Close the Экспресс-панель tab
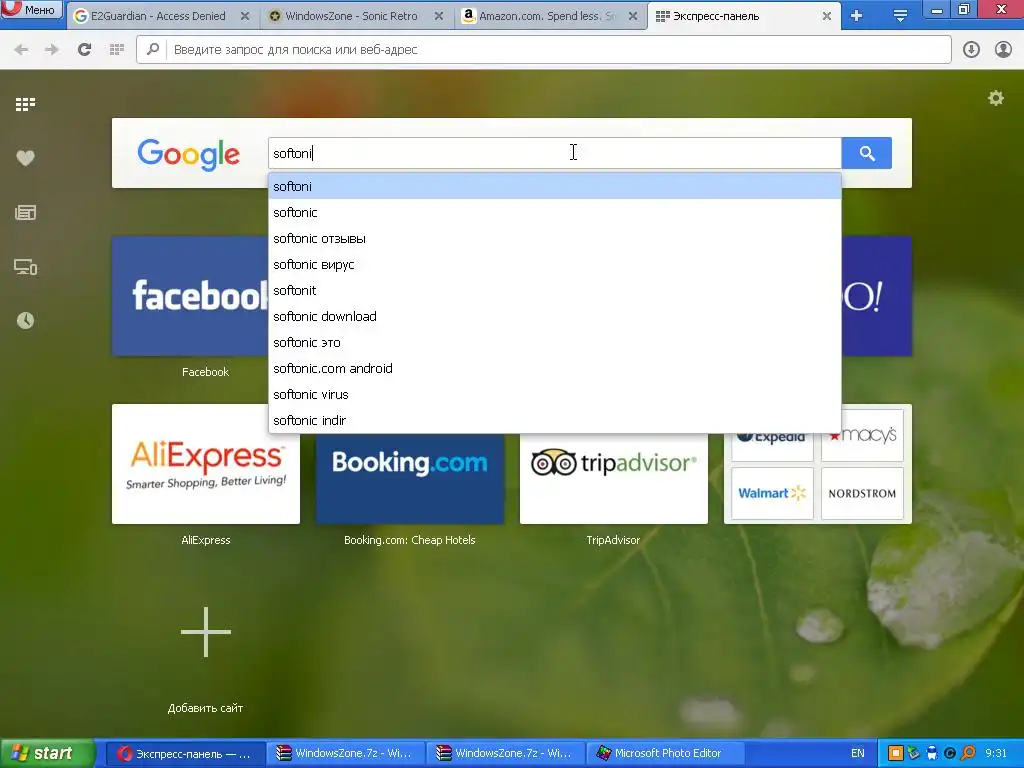 tap(827, 16)
